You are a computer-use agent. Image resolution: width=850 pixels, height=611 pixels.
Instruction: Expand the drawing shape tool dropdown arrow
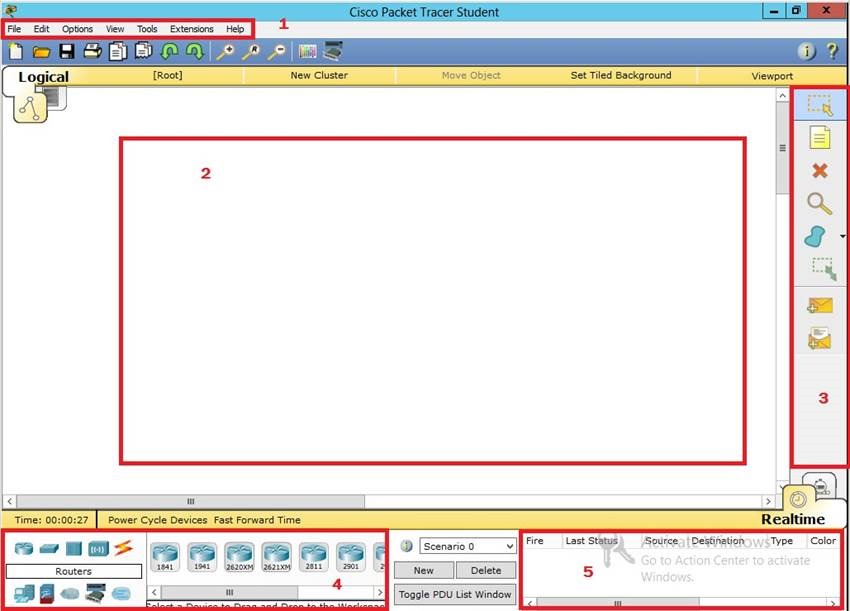click(842, 236)
